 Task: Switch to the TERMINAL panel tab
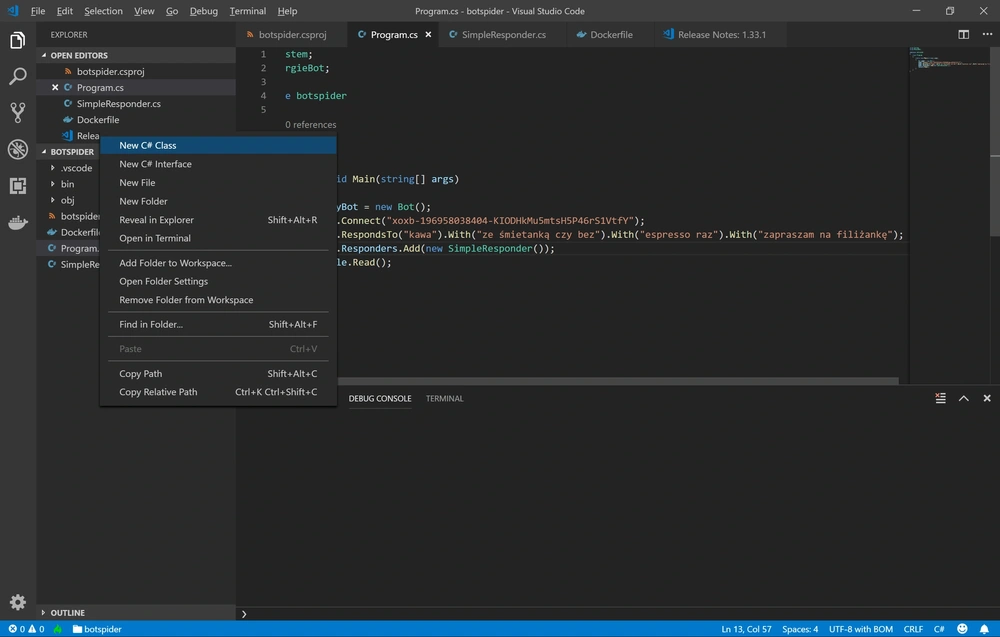(445, 399)
